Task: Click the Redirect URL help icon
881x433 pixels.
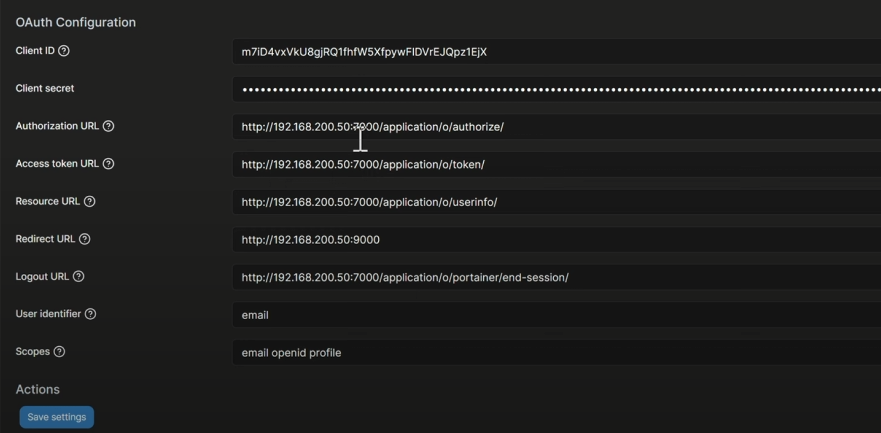Action: (84, 239)
